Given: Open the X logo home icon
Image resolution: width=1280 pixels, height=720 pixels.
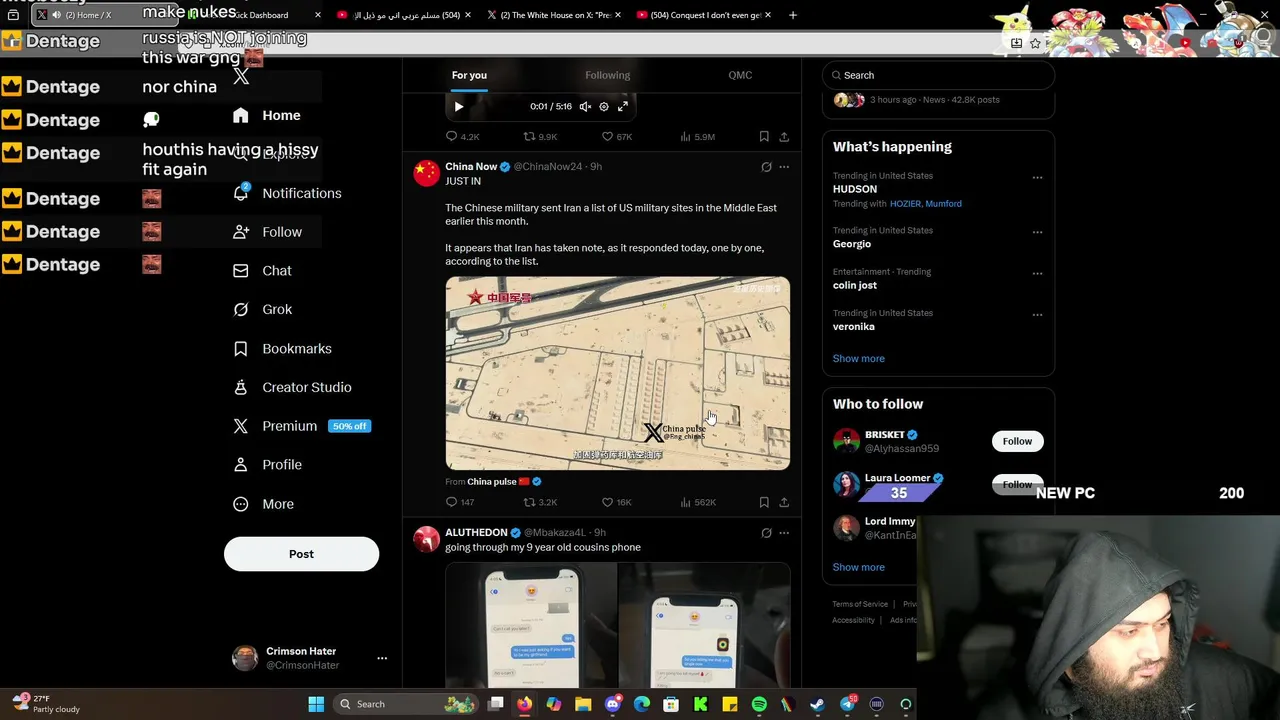Looking at the screenshot, I should click(241, 76).
